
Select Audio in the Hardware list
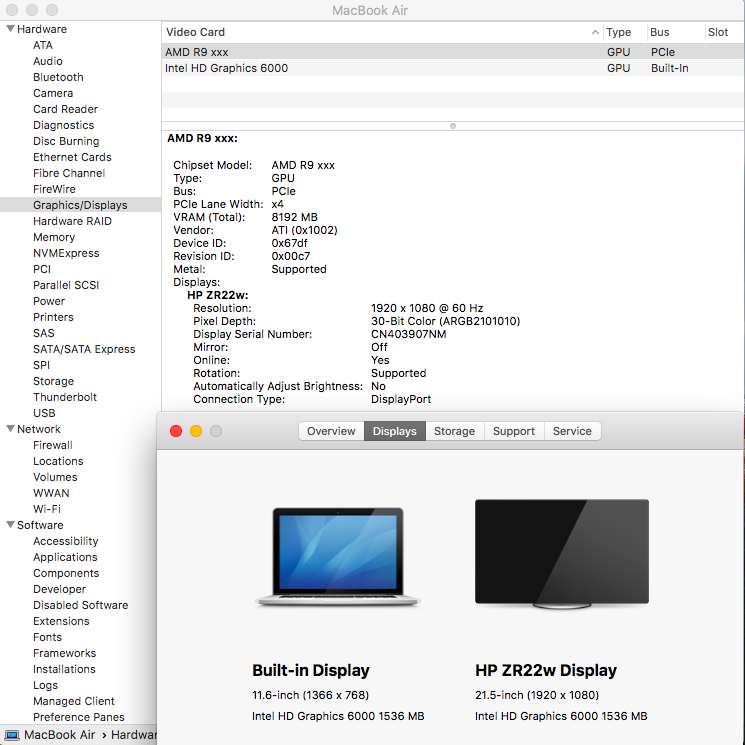(x=48, y=61)
